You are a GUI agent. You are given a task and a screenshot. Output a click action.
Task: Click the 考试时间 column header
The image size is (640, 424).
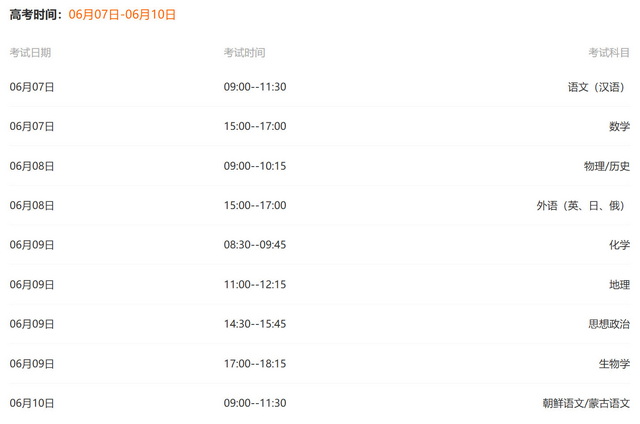click(244, 53)
